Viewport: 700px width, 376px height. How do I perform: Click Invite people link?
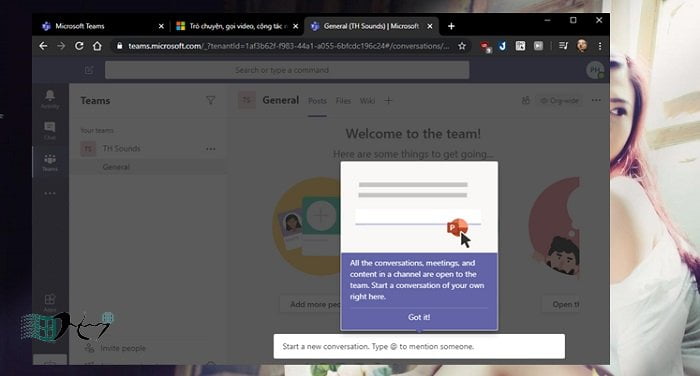point(123,348)
